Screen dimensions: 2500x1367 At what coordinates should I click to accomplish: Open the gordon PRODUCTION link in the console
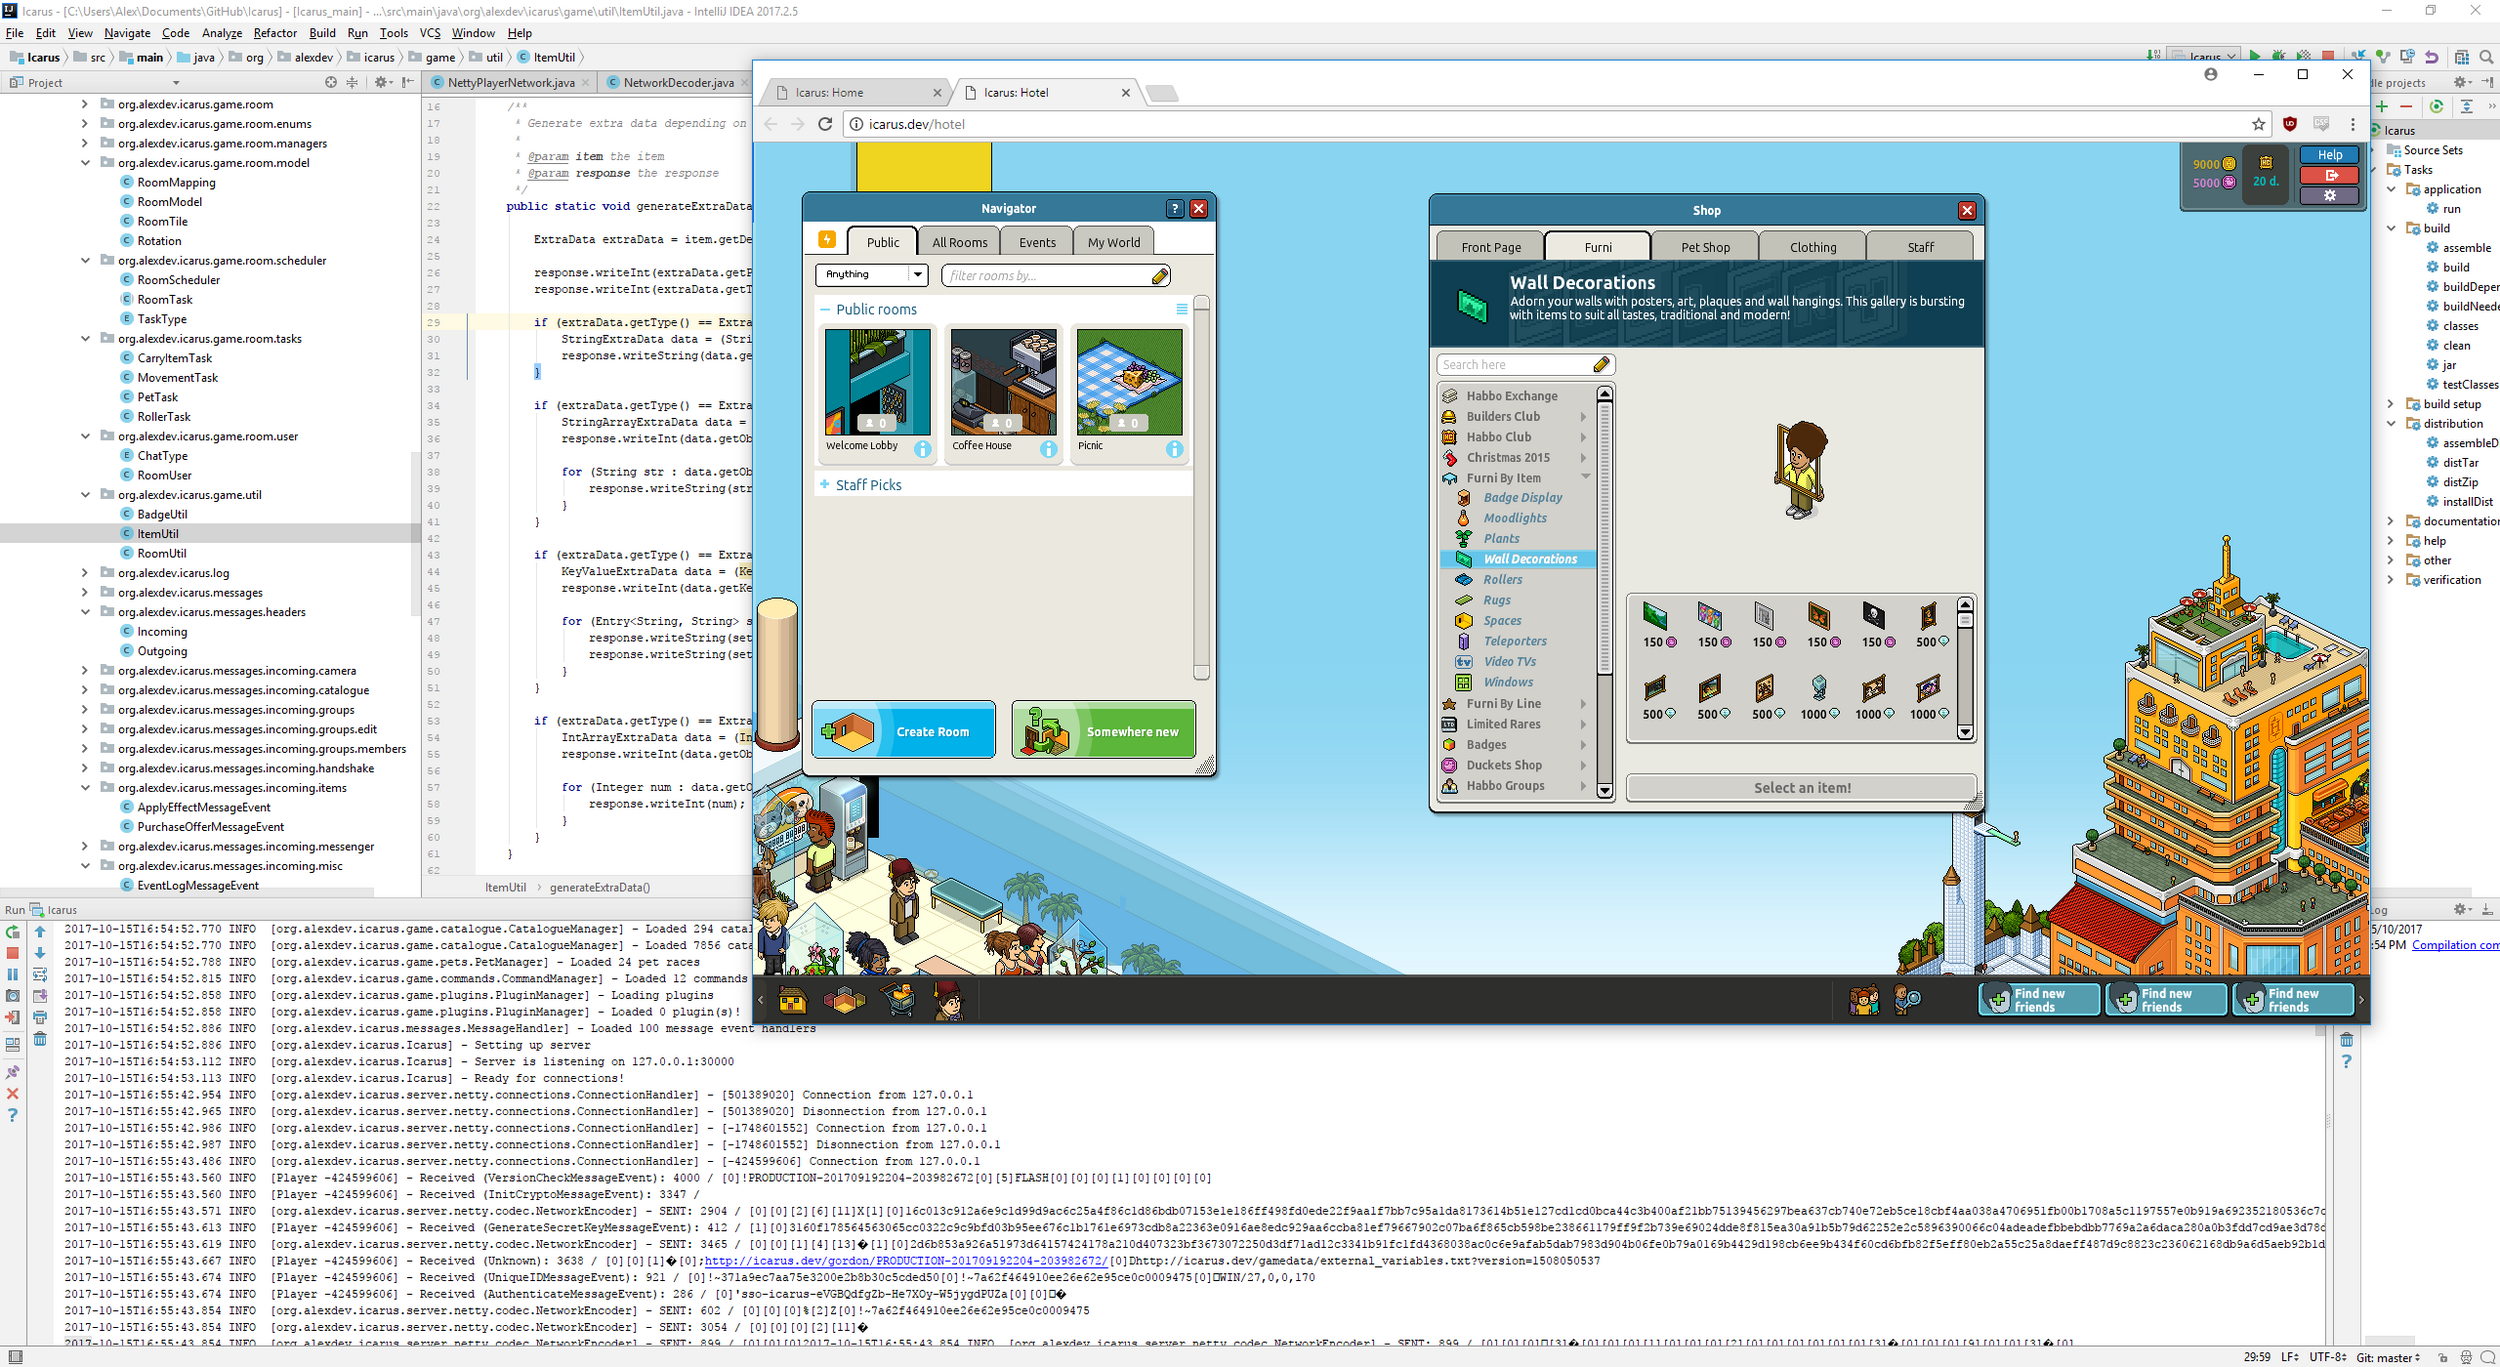(905, 1261)
